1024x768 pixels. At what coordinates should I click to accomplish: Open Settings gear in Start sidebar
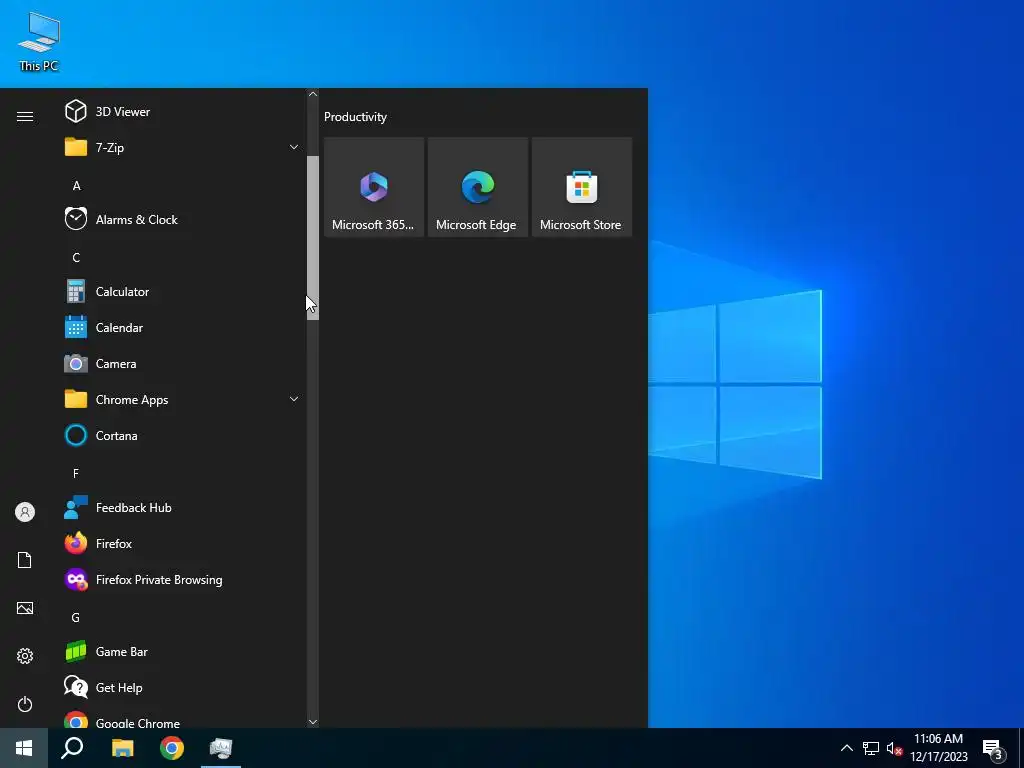coord(25,656)
